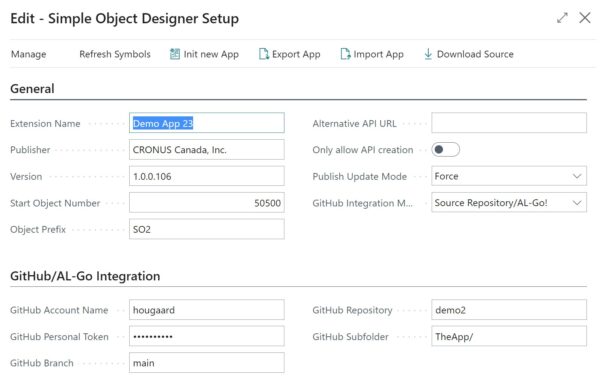Image resolution: width=600 pixels, height=384 pixels.
Task: Click the GitHub Personal Token field
Action: click(x=207, y=336)
